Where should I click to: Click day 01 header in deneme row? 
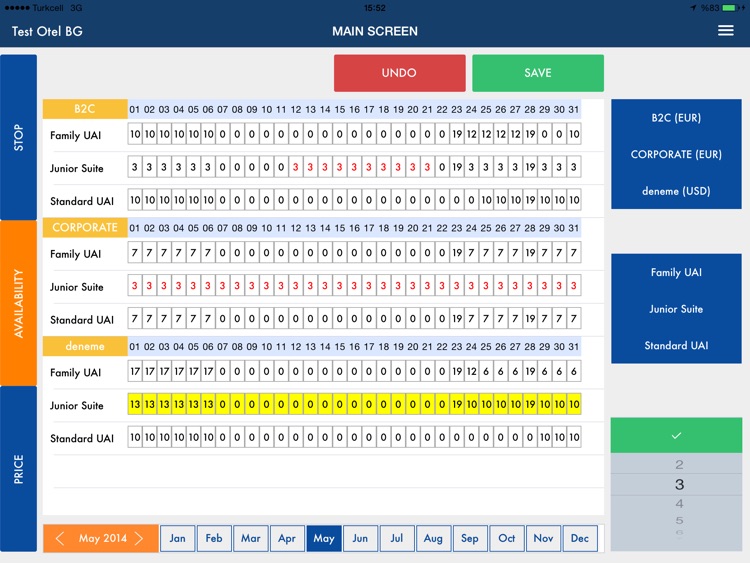coord(135,347)
